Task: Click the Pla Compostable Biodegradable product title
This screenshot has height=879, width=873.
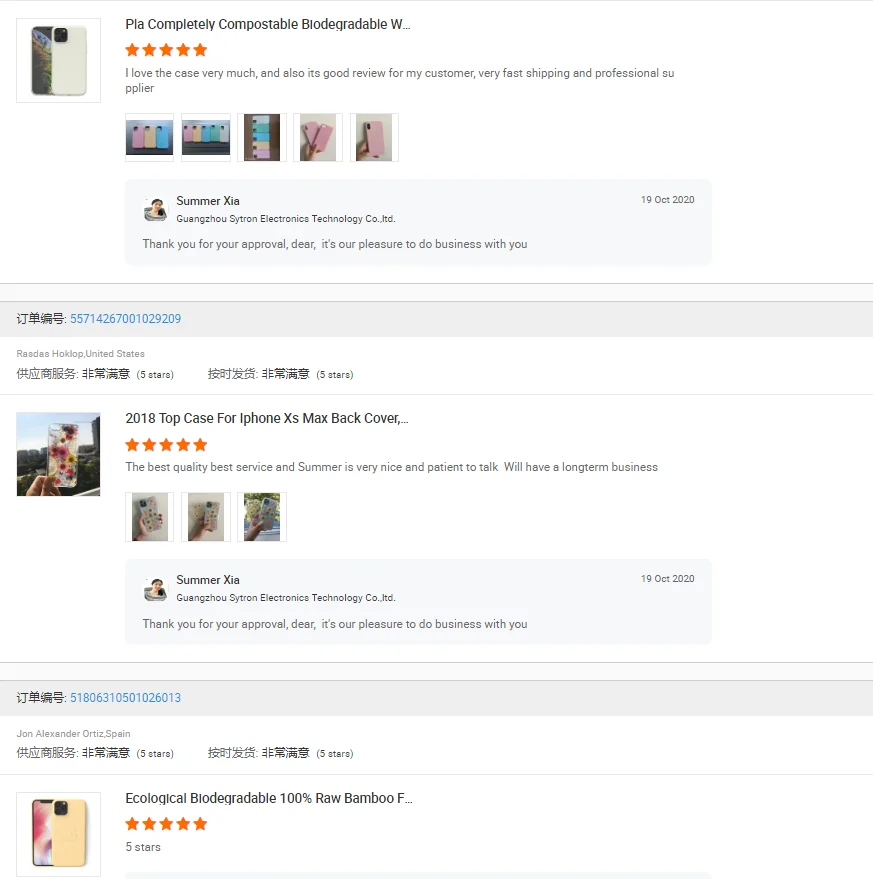Action: click(x=267, y=24)
